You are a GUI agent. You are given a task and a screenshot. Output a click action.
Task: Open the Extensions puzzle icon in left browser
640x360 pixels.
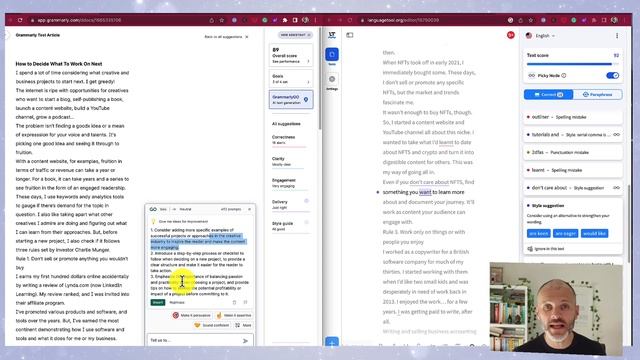pos(285,20)
